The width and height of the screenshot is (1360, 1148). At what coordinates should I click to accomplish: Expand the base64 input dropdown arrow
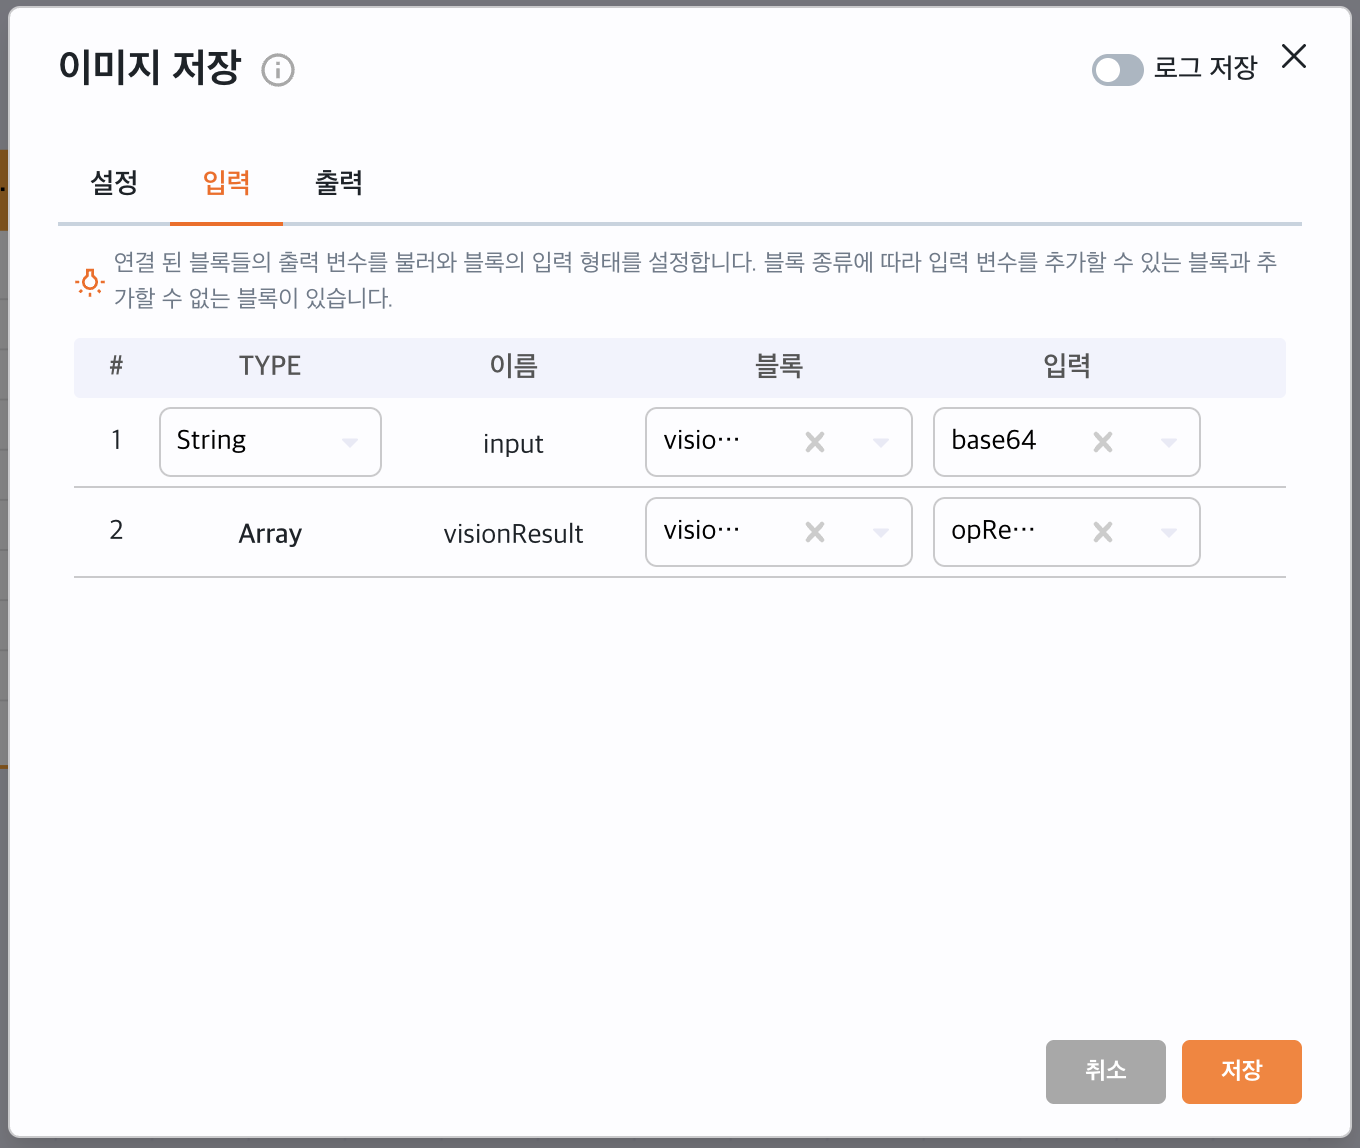(1169, 442)
